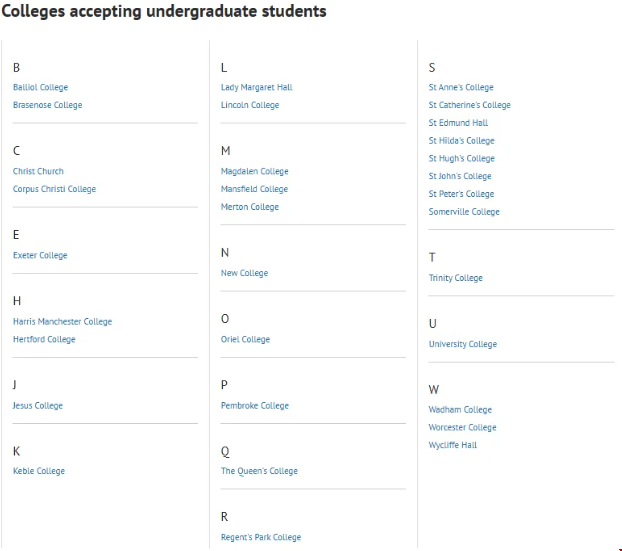The height and width of the screenshot is (551, 622).
Task: Go to The Queen's College
Action: pyautogui.click(x=259, y=471)
